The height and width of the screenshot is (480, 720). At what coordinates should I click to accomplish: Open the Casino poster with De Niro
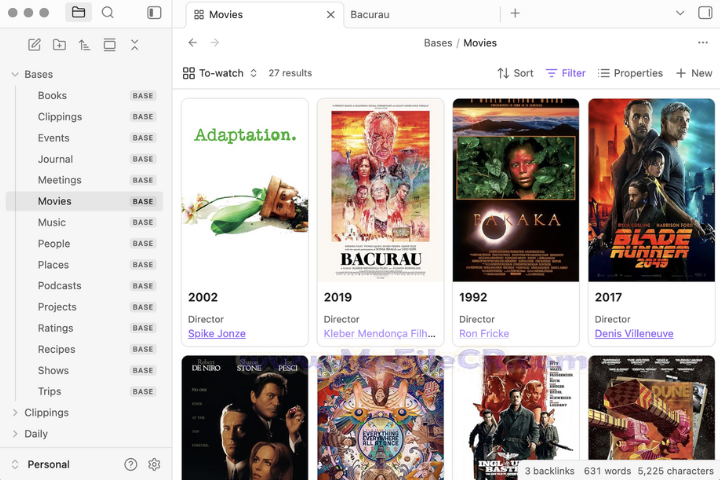tap(245, 418)
